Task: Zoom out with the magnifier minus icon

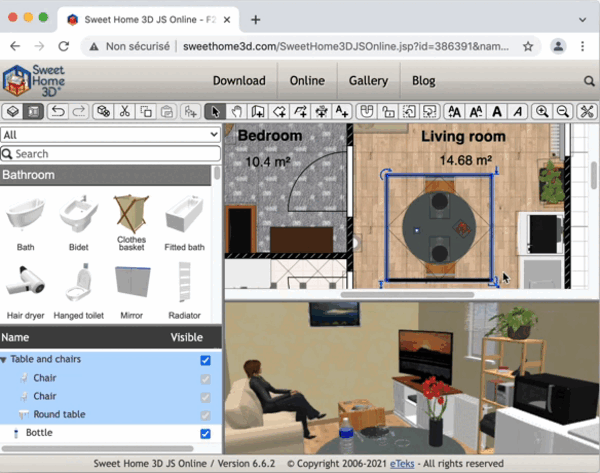Action: click(563, 112)
